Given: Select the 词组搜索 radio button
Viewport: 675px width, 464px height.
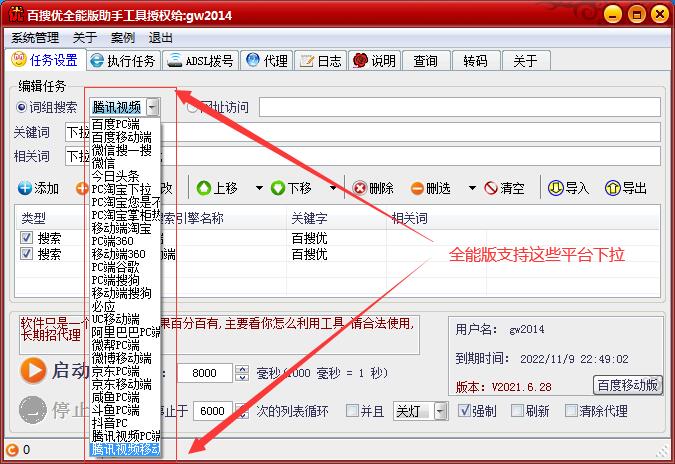Looking at the screenshot, I should click(x=21, y=107).
